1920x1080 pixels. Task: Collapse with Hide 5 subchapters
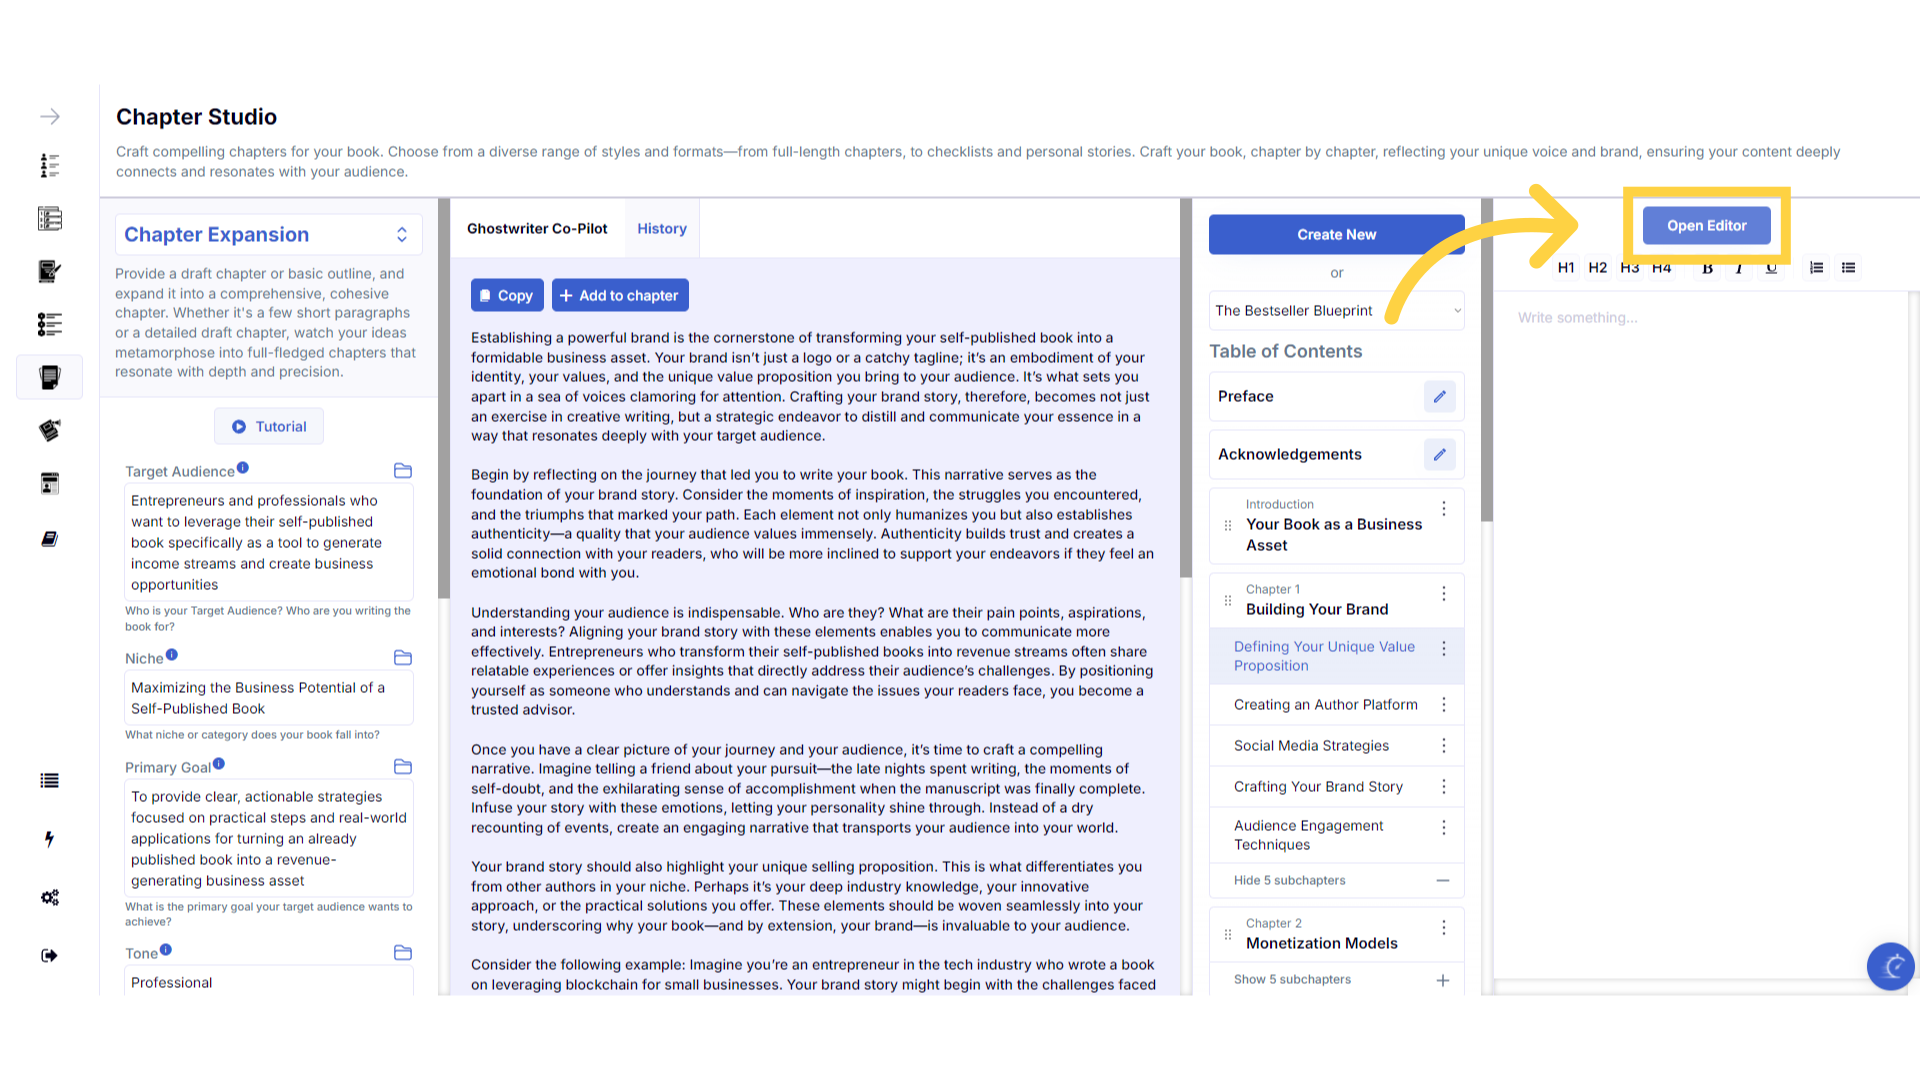click(1336, 880)
